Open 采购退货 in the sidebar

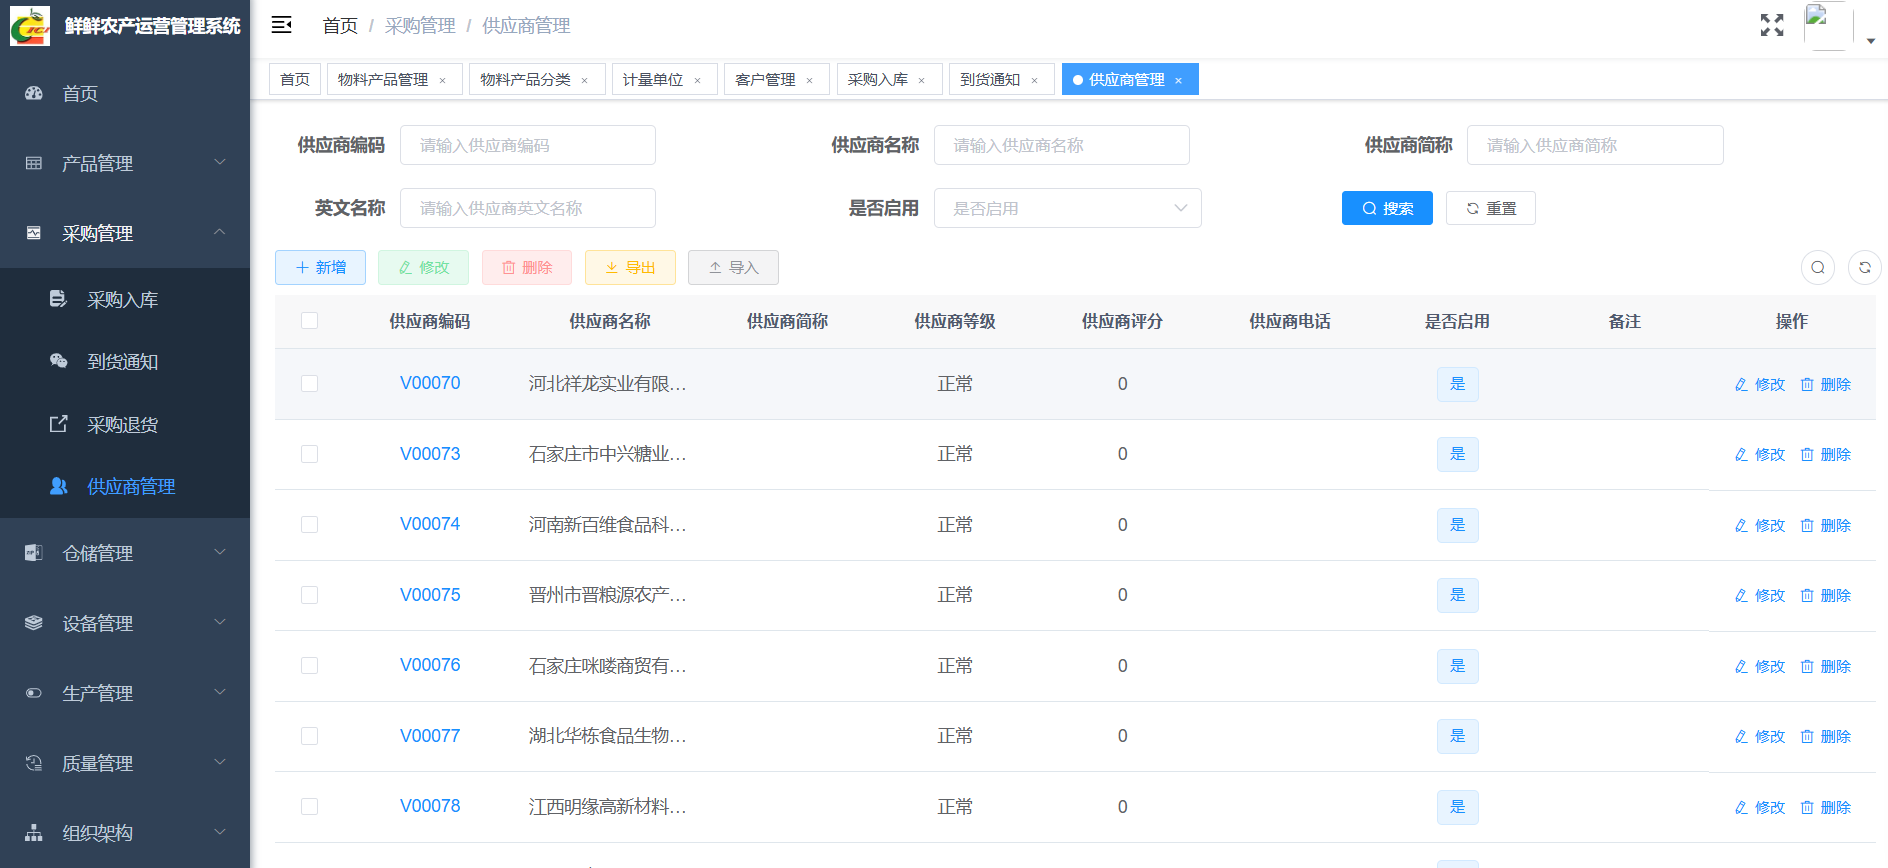tap(122, 425)
